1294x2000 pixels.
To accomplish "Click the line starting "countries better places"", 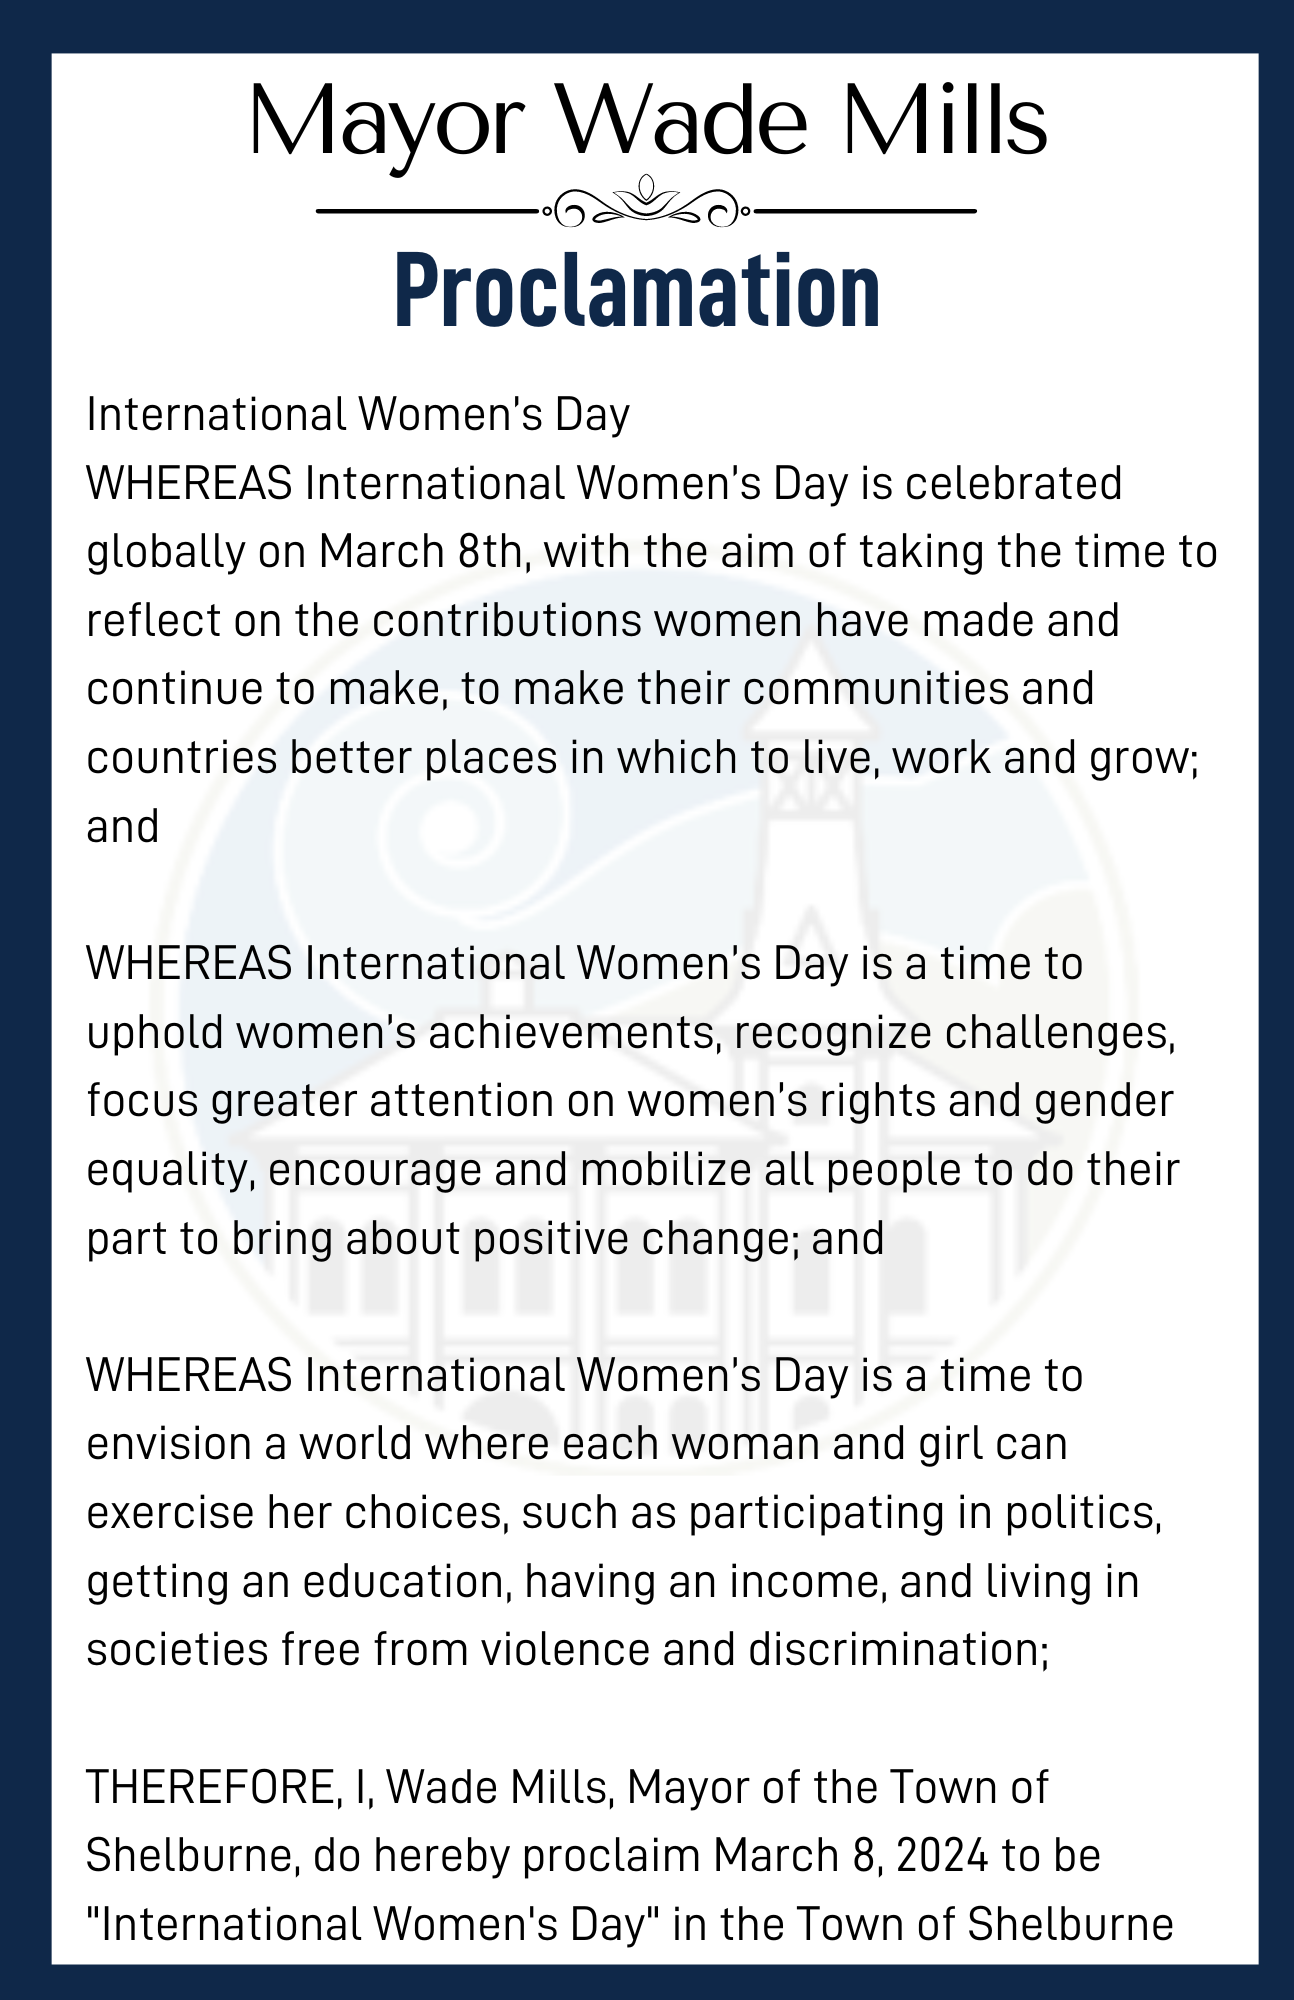I will tap(642, 758).
